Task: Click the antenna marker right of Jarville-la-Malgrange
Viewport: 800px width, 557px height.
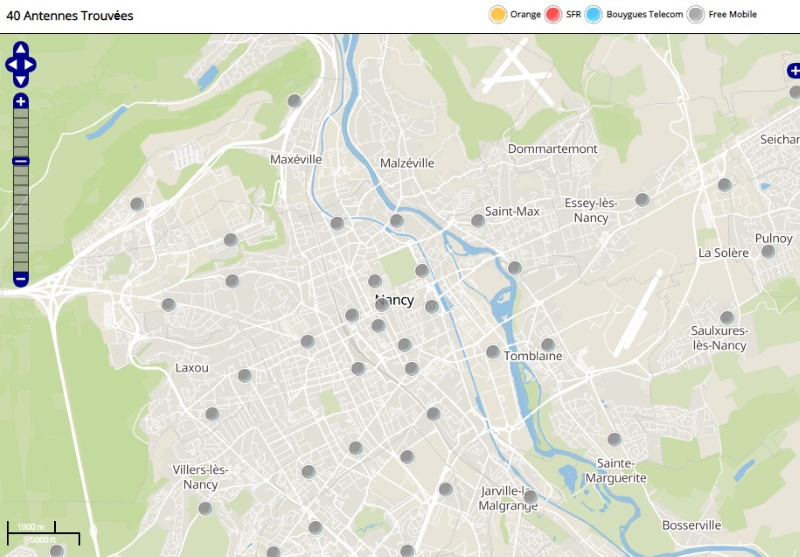Action: pyautogui.click(x=530, y=497)
